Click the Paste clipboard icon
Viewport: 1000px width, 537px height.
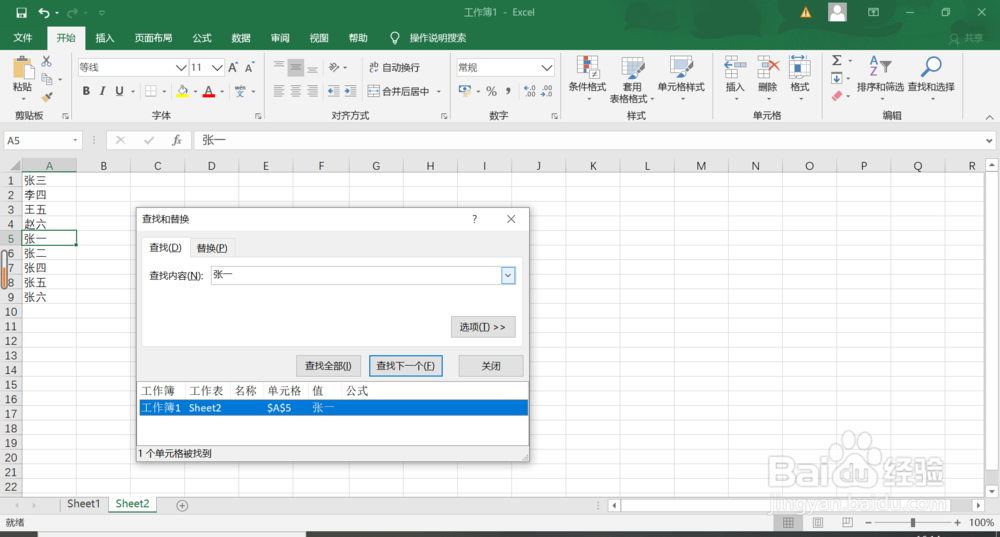pos(23,68)
